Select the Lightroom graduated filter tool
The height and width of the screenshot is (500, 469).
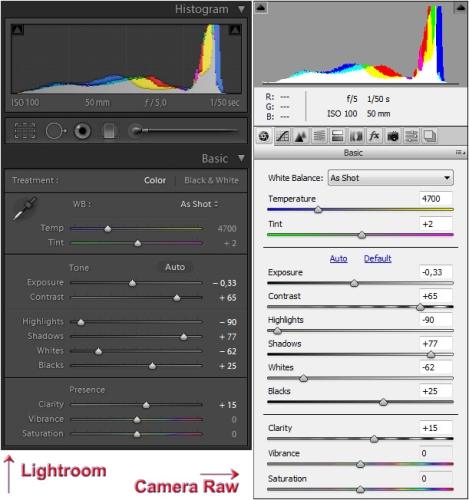click(x=109, y=131)
